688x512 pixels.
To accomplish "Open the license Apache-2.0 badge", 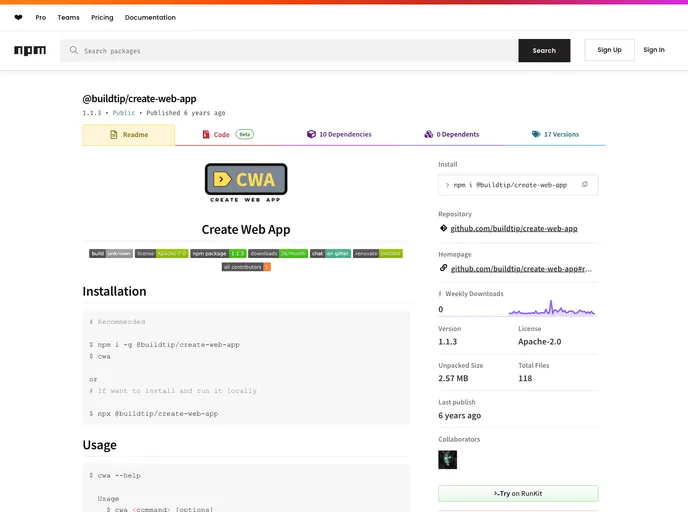I will pos(161,254).
